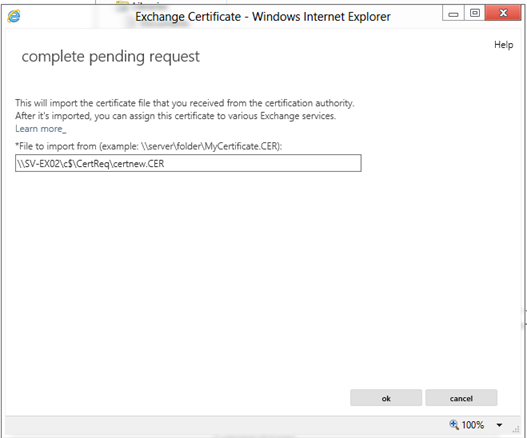This screenshot has width=527, height=438.
Task: Click the empty status bar area
Action: click(222, 425)
